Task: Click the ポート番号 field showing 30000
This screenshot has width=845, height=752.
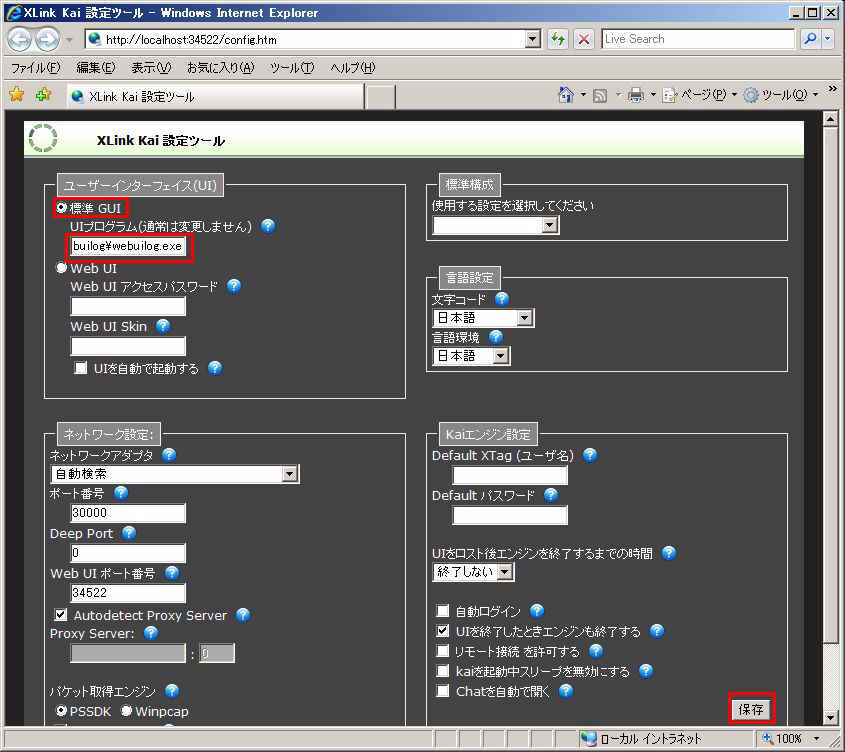Action: (x=128, y=513)
